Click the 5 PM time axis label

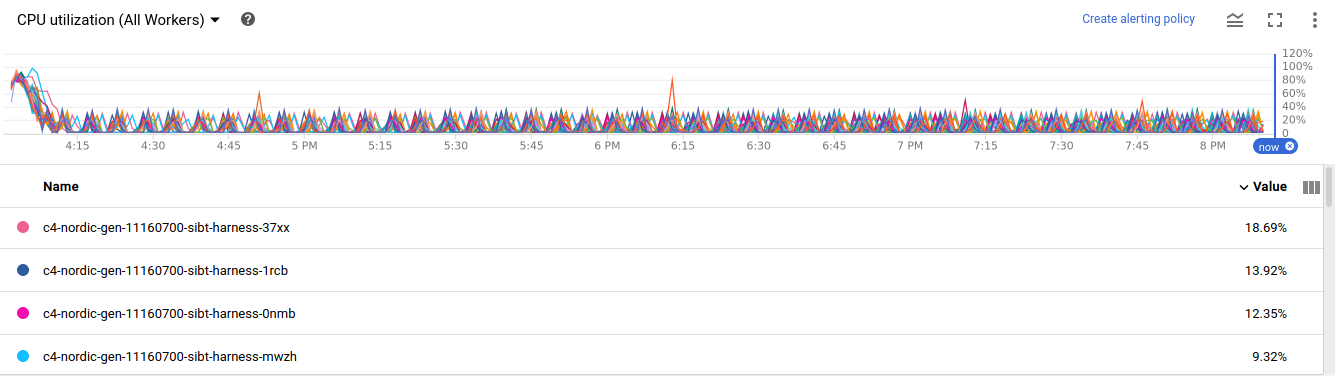(x=304, y=146)
